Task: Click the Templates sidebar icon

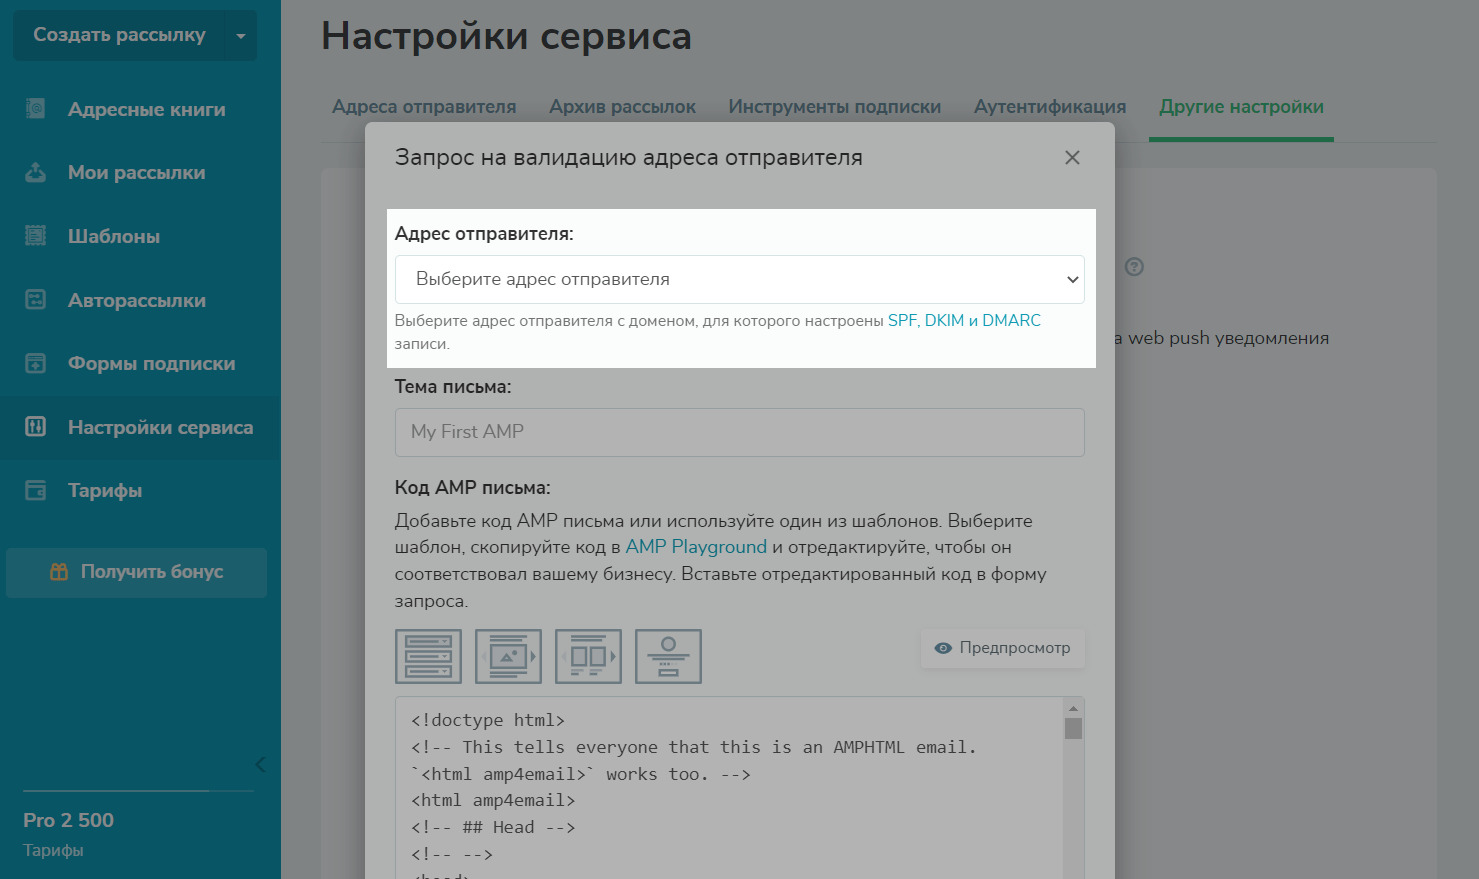Action: click(36, 236)
